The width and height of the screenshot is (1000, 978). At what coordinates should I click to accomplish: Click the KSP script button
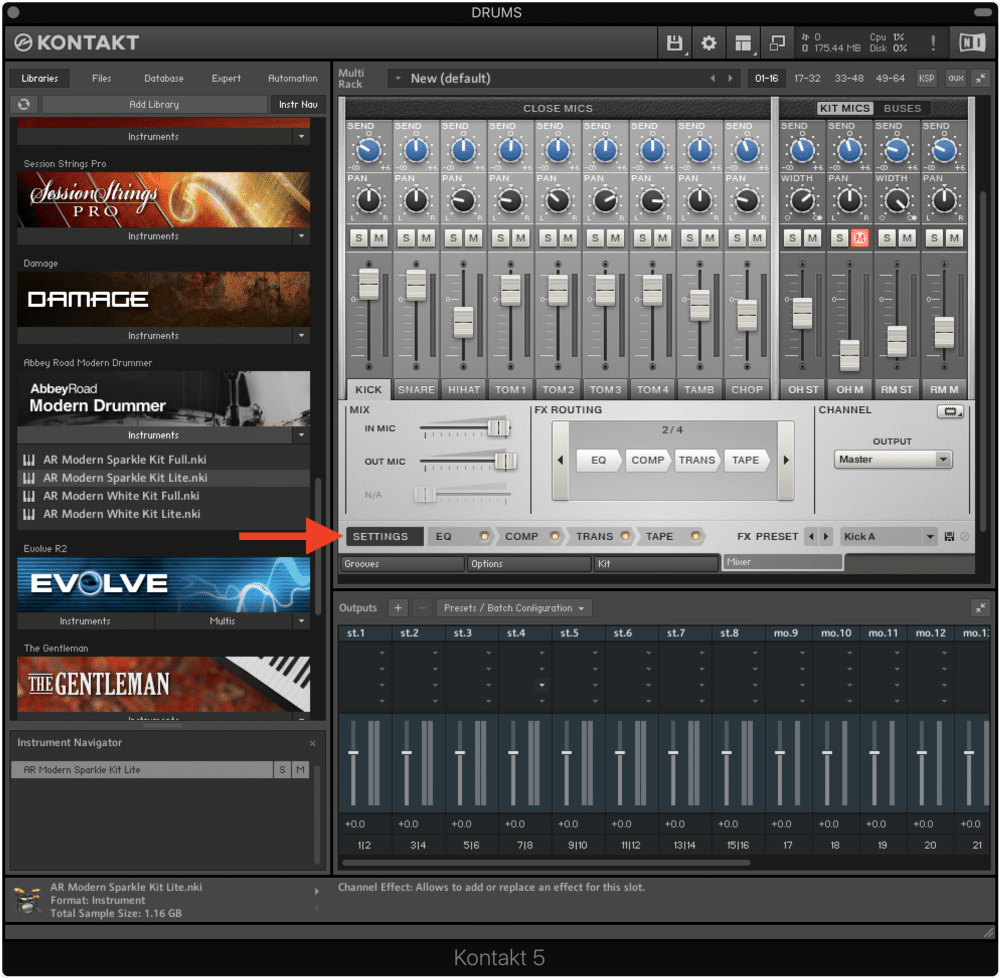(926, 78)
